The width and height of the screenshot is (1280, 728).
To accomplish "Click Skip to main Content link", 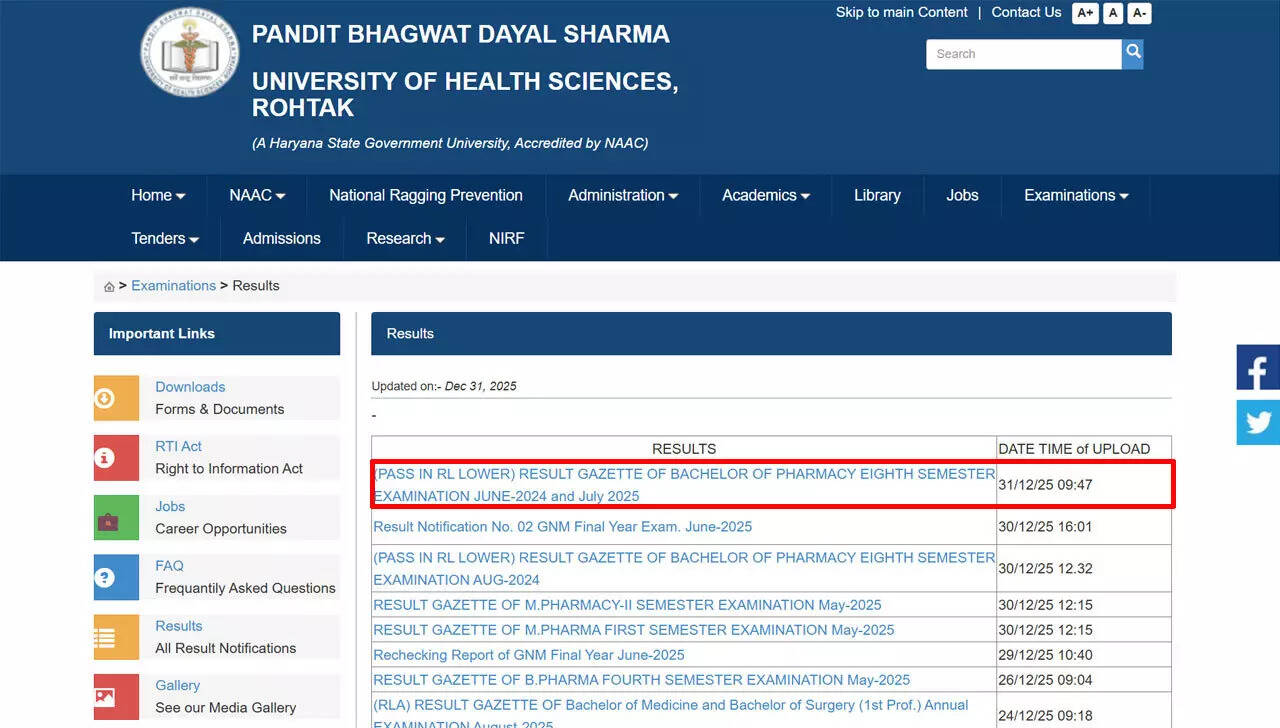I will pos(901,13).
